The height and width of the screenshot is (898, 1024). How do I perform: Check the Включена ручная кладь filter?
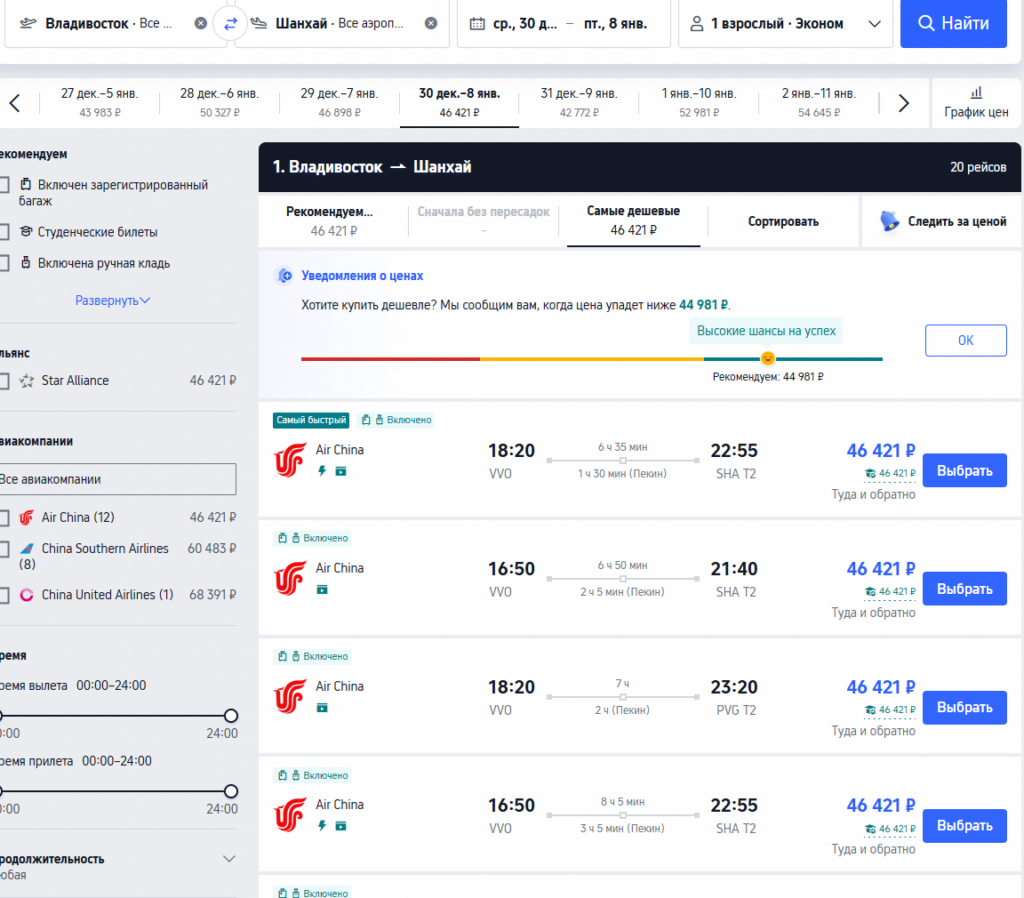click(4, 263)
